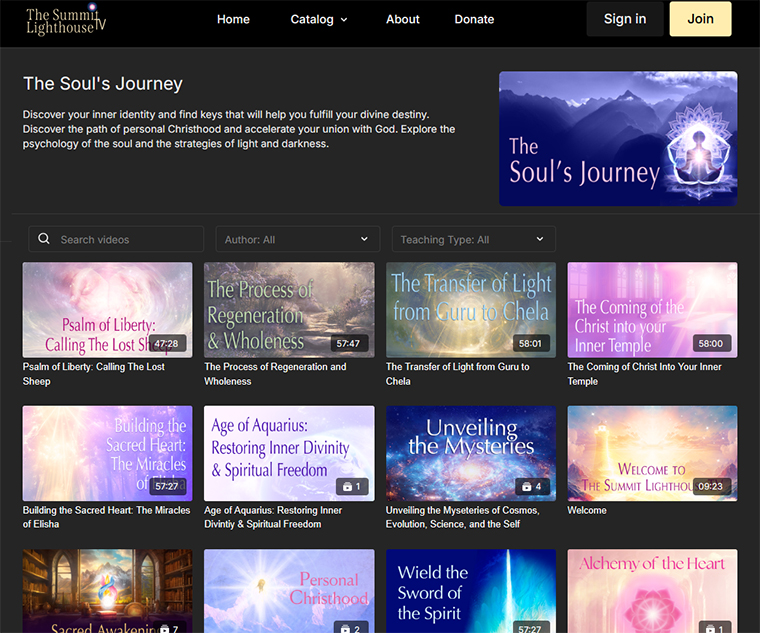
Task: Open Wield the Sword of Spirit thumbnail
Action: [471, 591]
